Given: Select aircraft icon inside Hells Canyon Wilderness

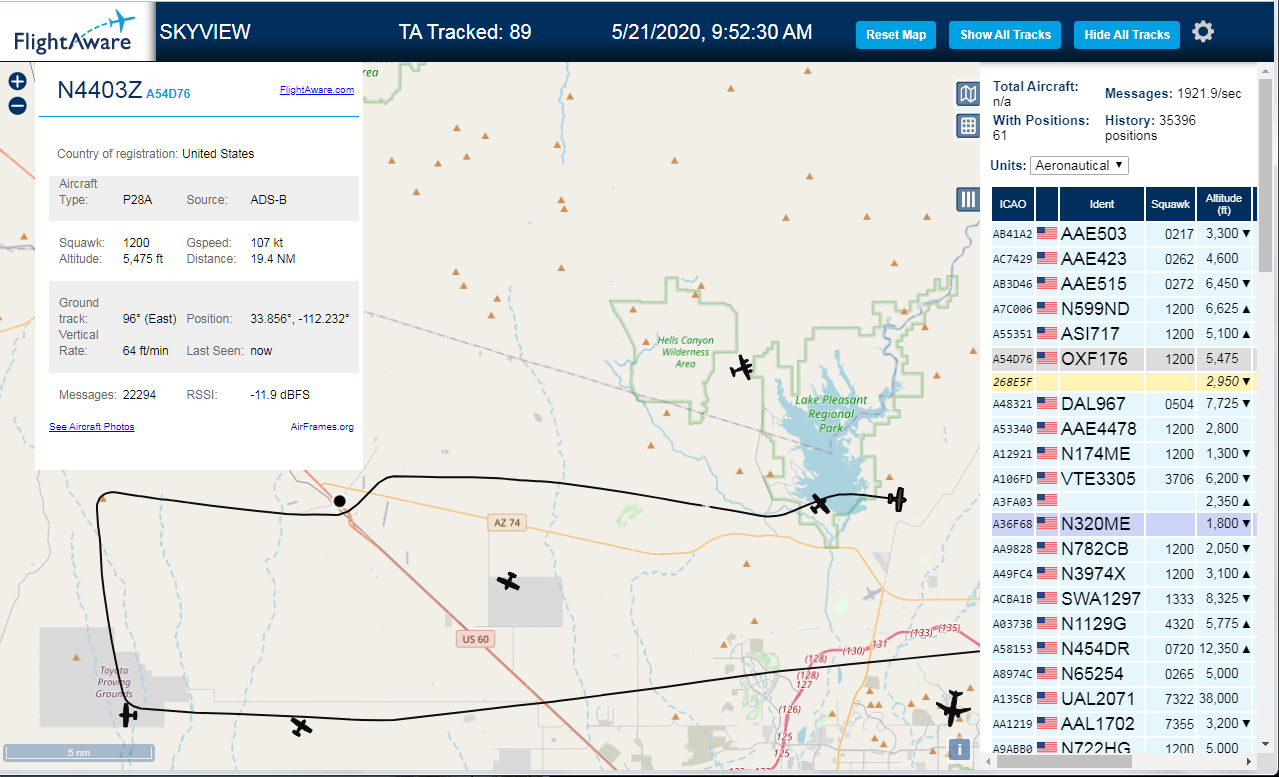Looking at the screenshot, I should 742,368.
